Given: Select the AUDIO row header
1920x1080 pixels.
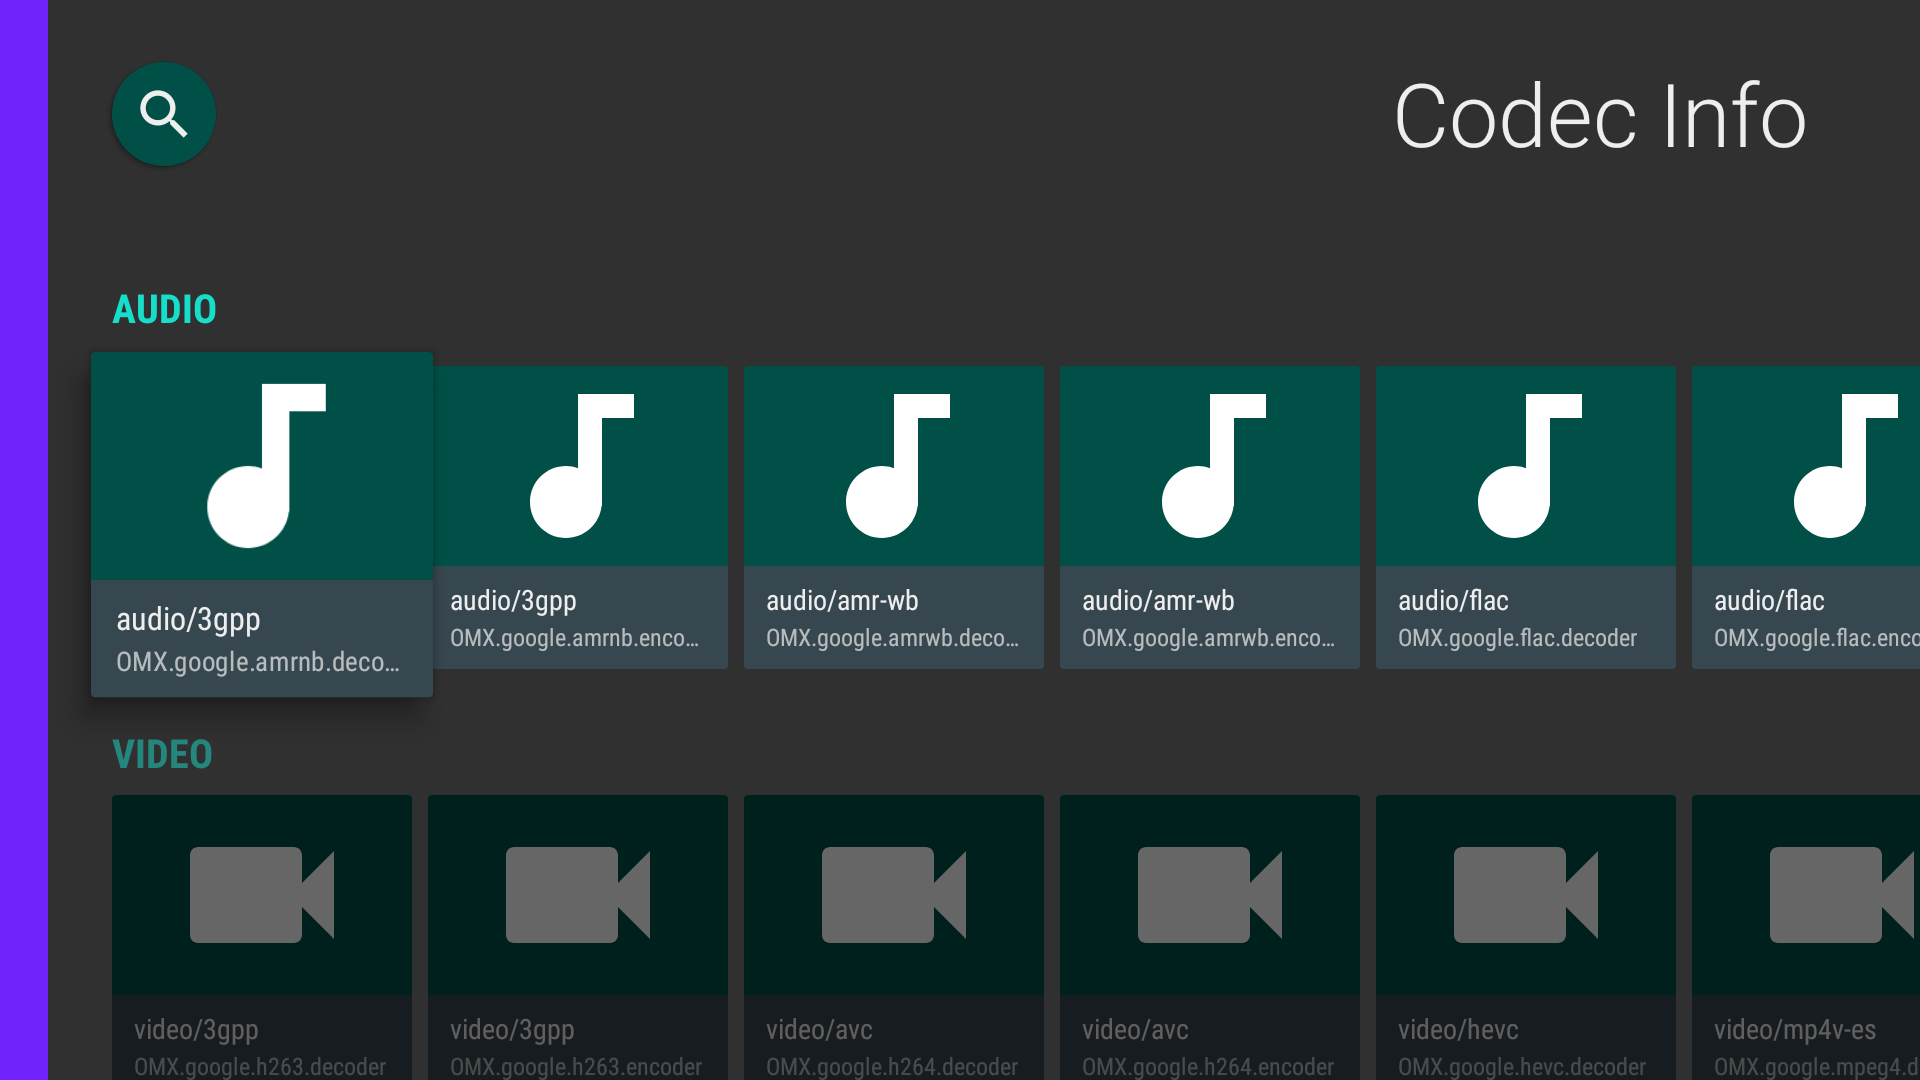Looking at the screenshot, I should coord(165,309).
